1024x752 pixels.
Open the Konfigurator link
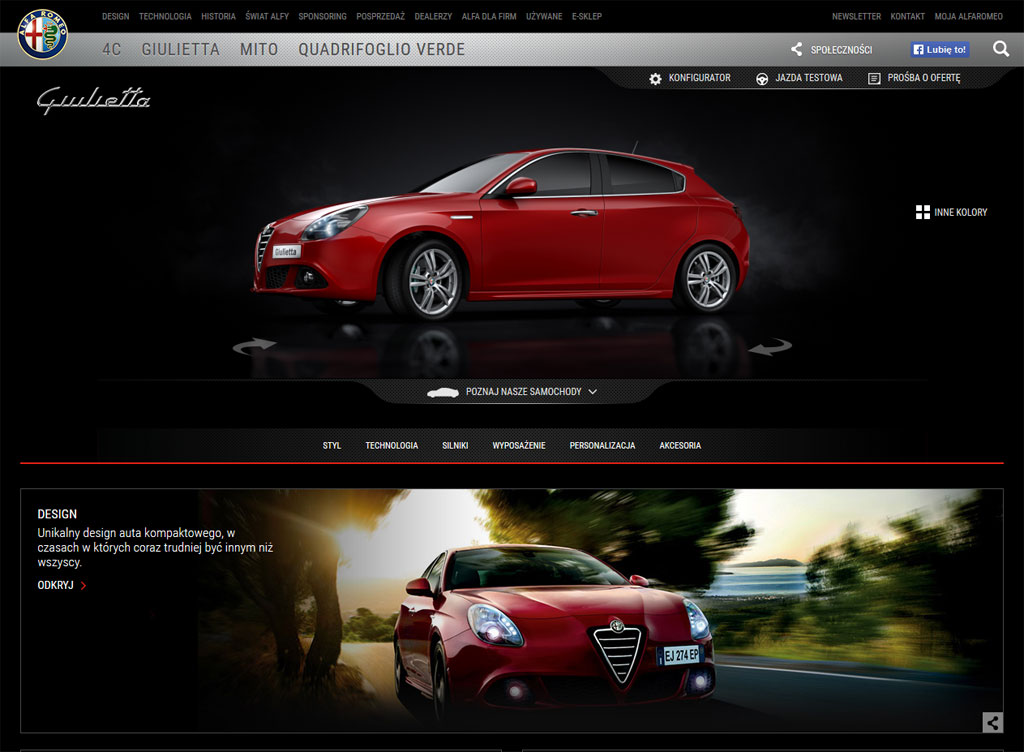pyautogui.click(x=699, y=78)
